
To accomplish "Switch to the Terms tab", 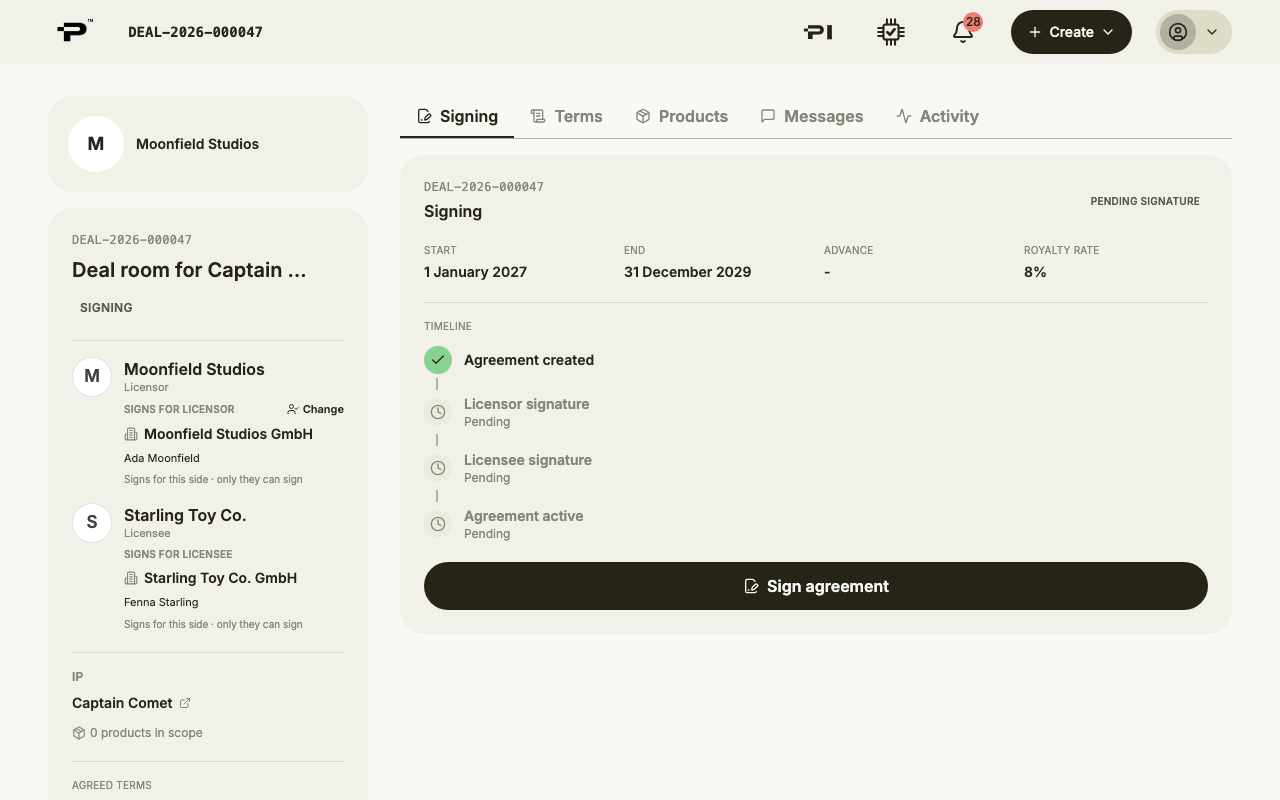I will tap(566, 116).
